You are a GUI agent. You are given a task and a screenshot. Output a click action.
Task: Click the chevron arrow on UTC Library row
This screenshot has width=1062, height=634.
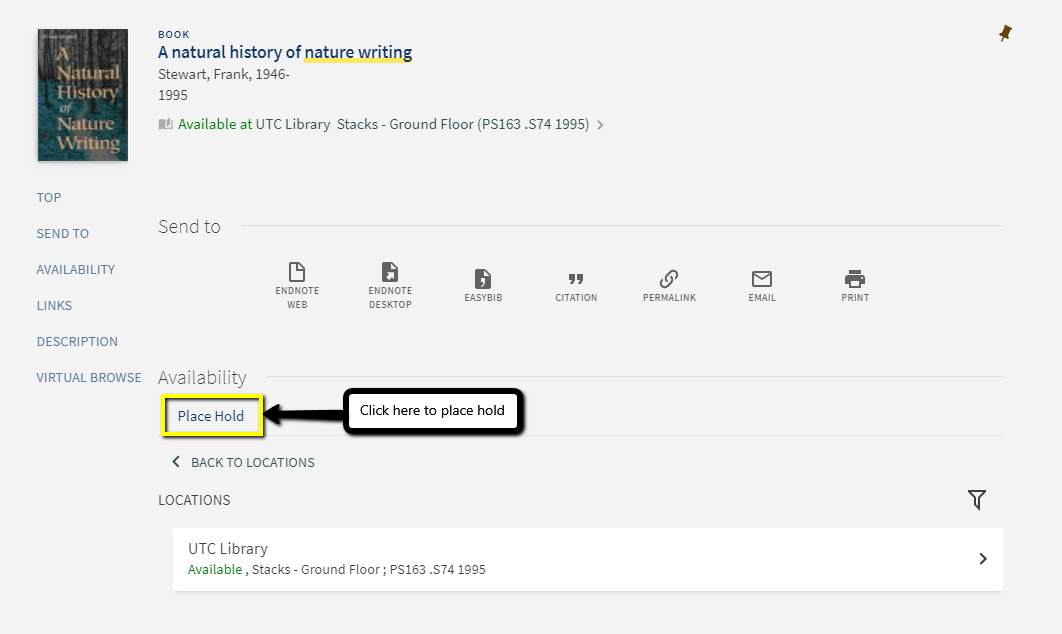point(983,559)
